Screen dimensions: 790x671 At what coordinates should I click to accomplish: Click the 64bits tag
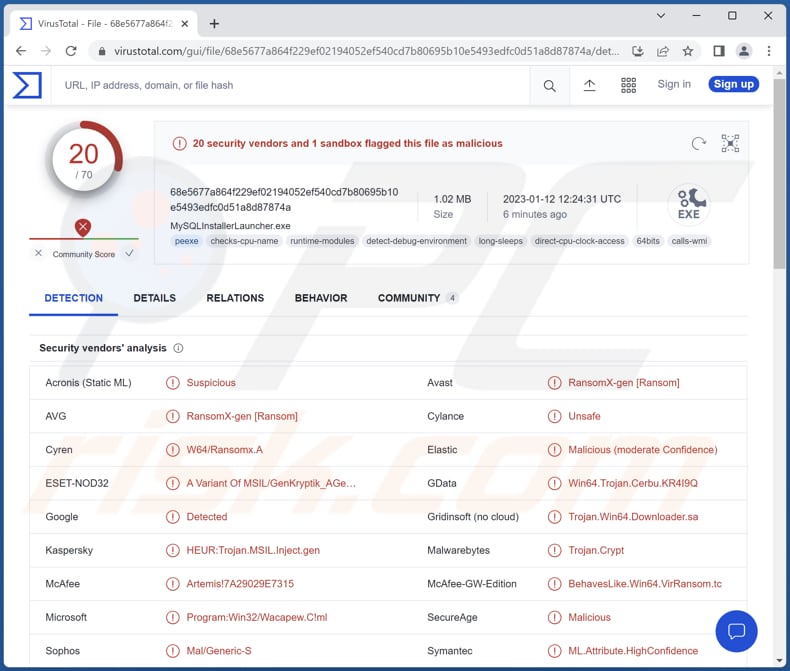click(648, 241)
